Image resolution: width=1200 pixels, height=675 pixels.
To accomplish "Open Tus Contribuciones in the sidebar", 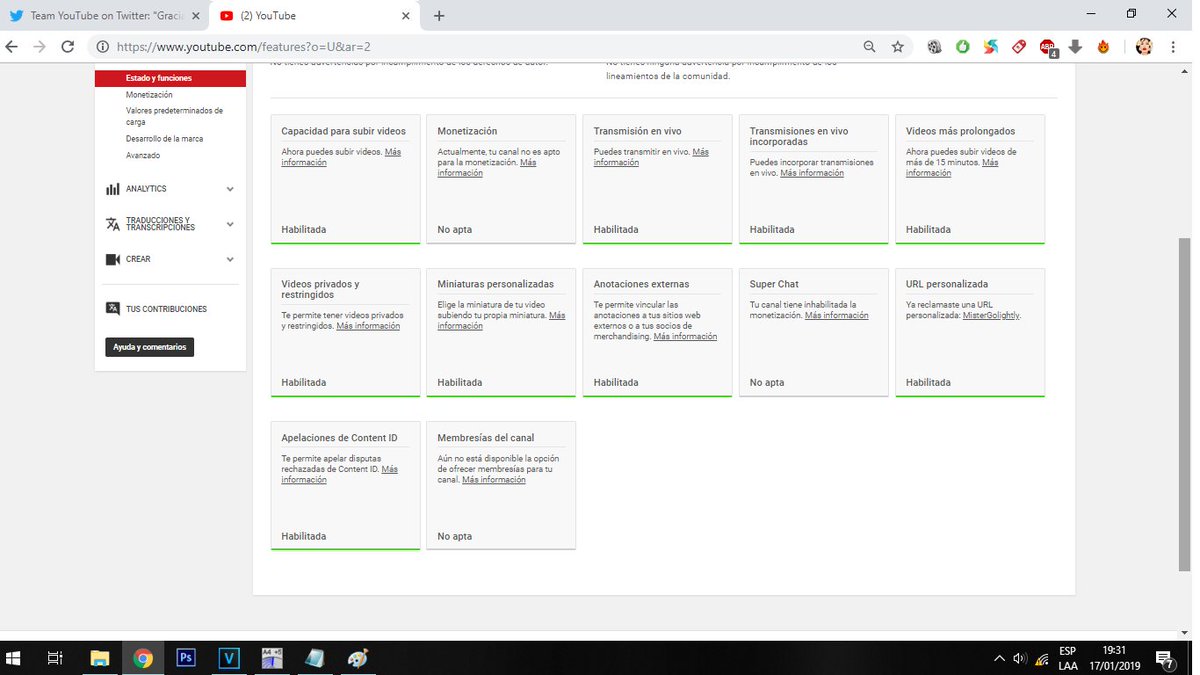I will [x=166, y=309].
